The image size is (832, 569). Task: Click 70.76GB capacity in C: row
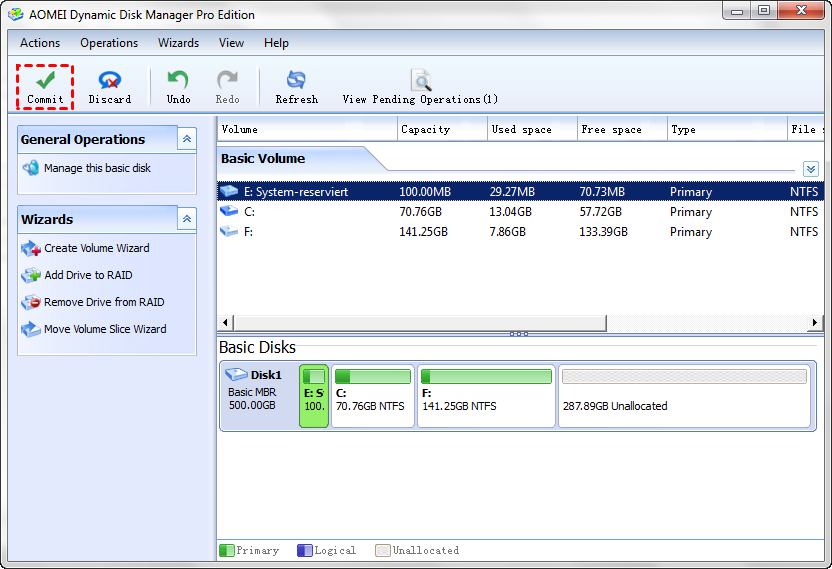tap(420, 211)
